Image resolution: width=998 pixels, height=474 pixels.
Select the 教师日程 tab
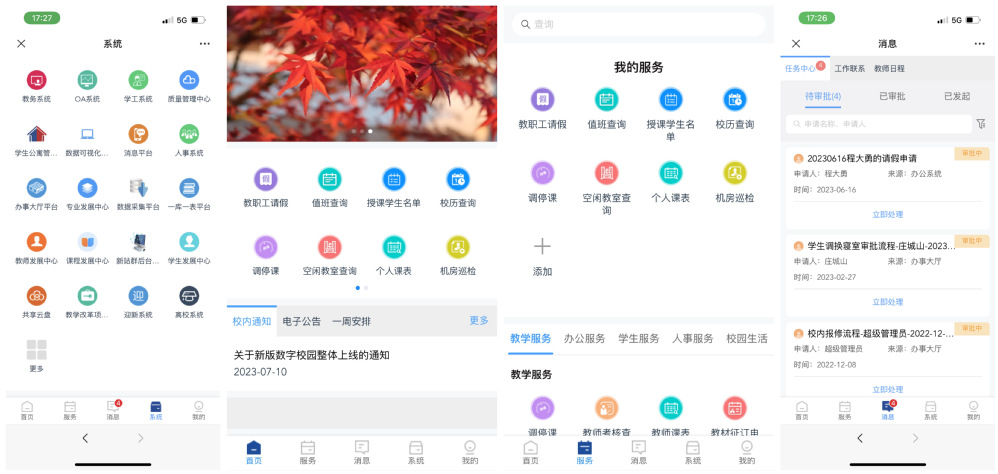[889, 69]
